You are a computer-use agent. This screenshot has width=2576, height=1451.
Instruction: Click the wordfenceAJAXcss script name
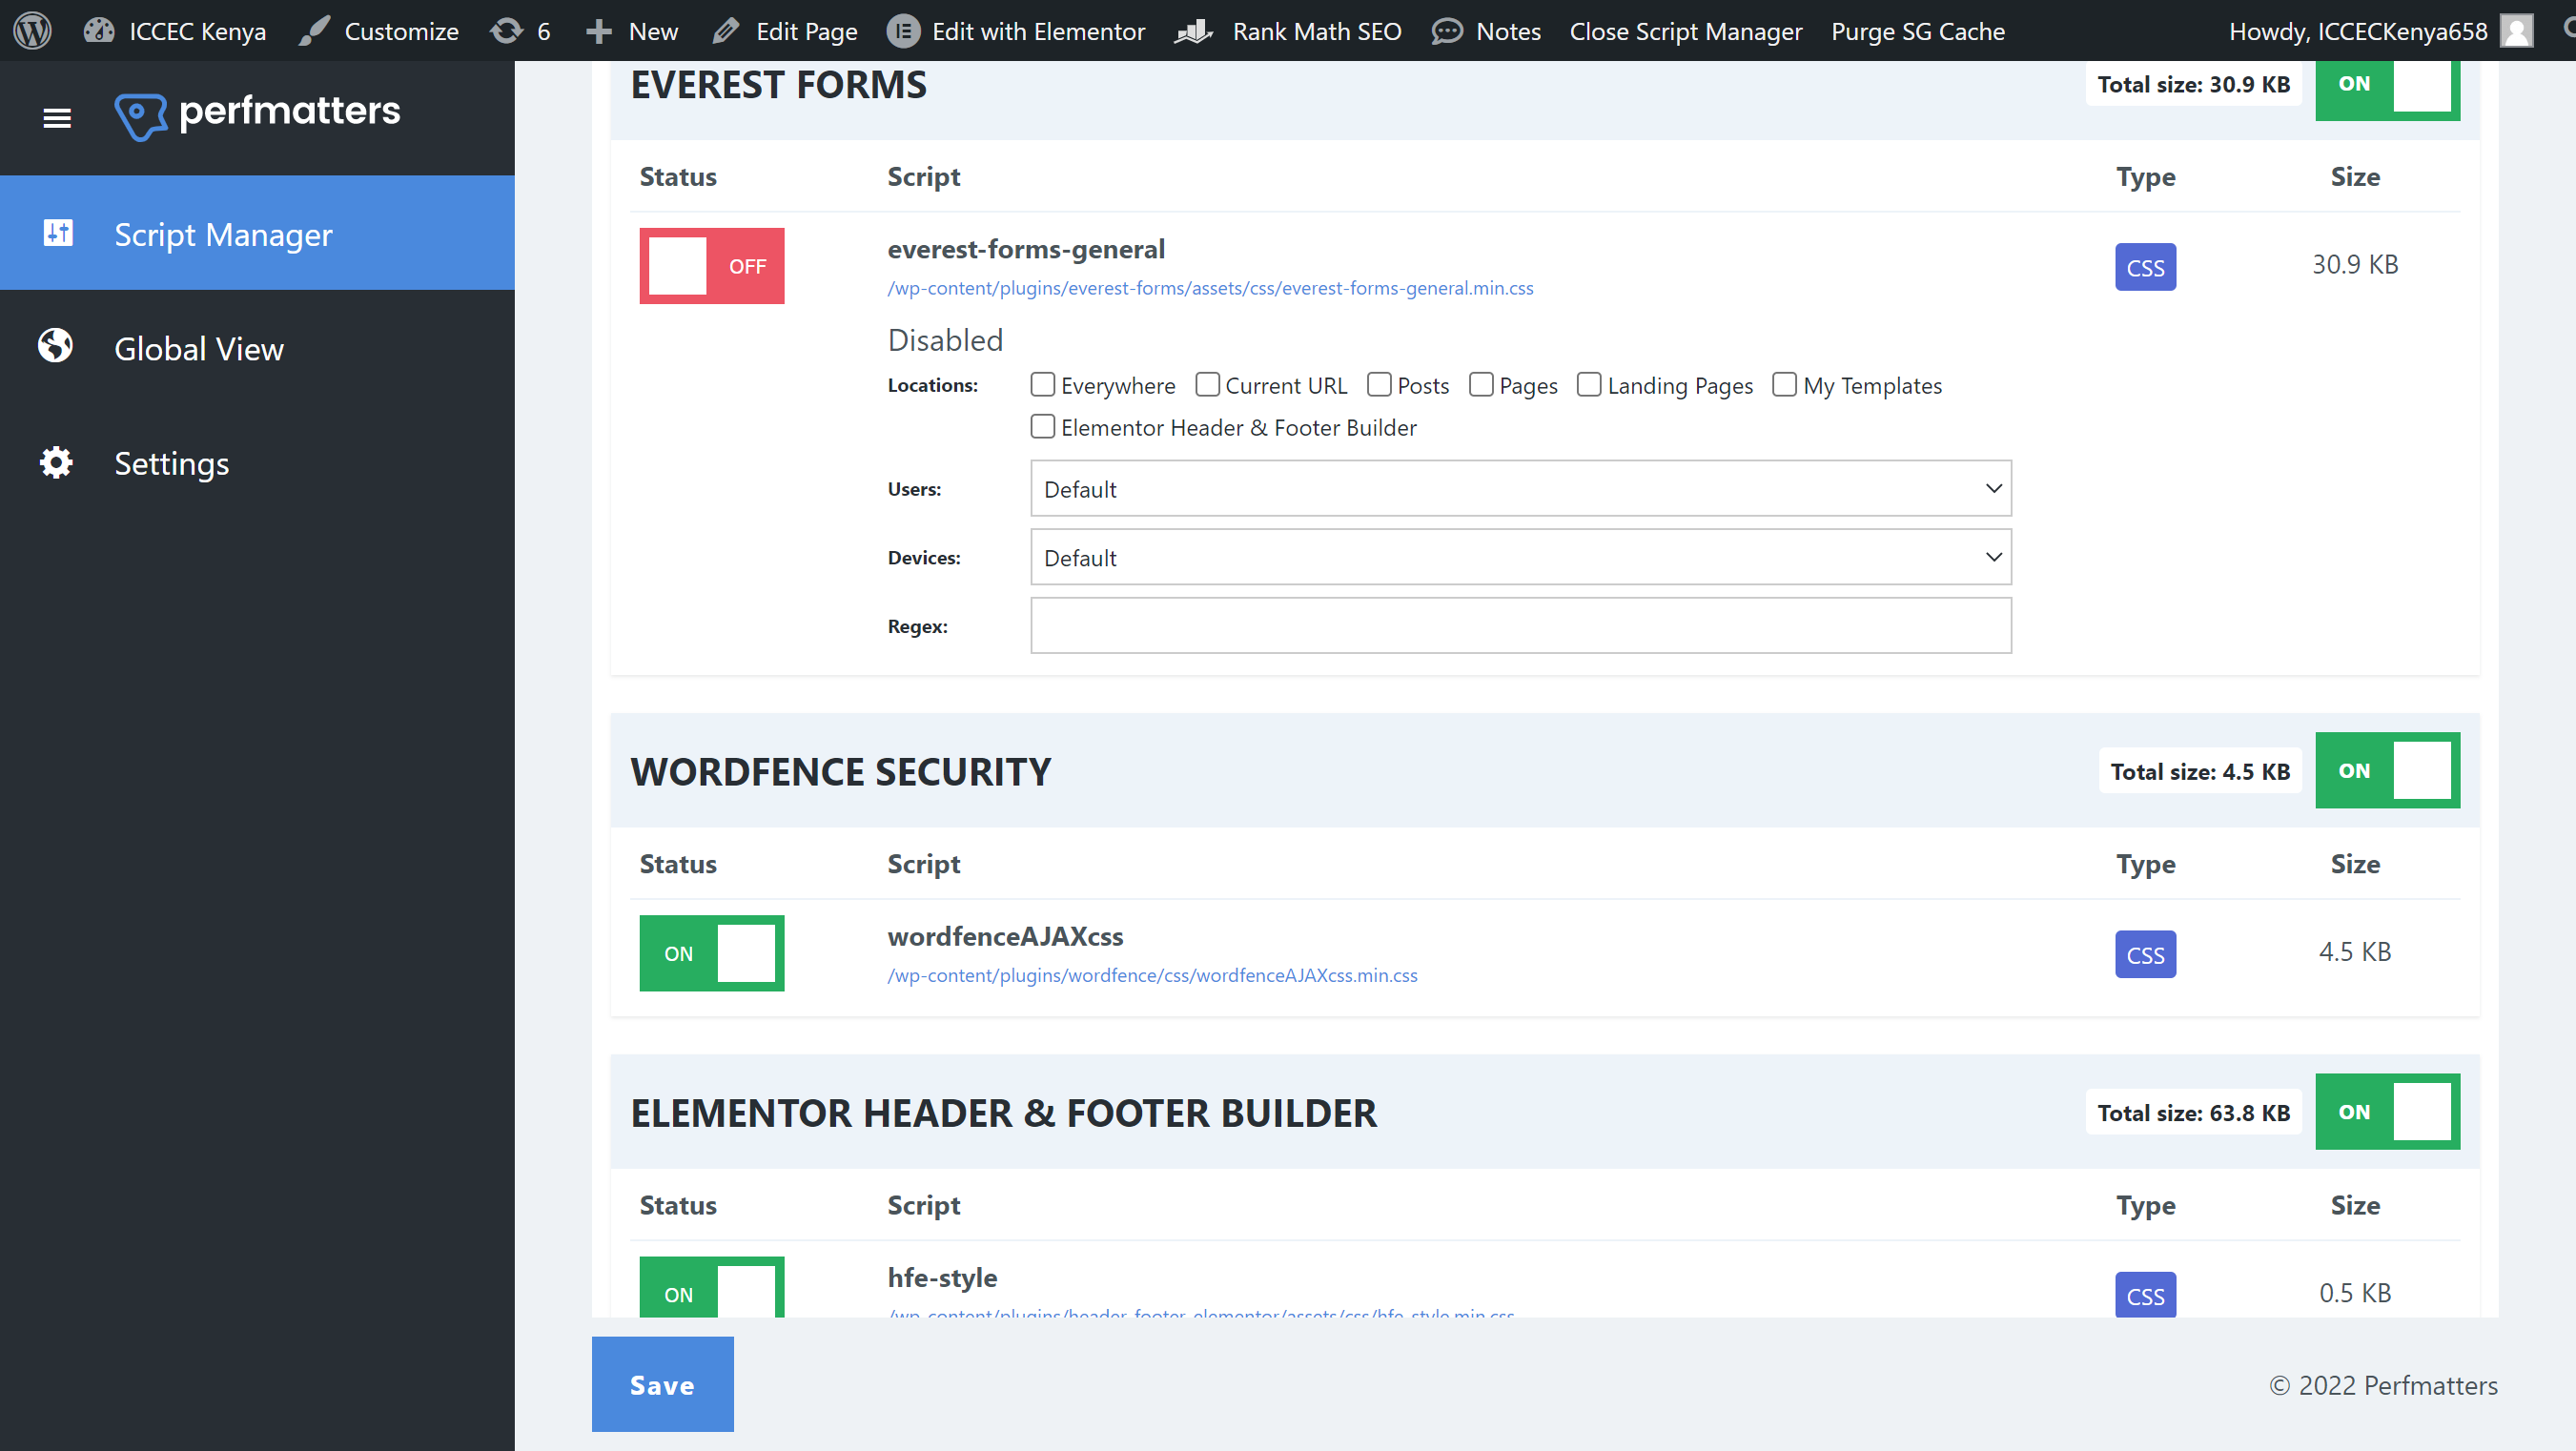coord(1005,936)
